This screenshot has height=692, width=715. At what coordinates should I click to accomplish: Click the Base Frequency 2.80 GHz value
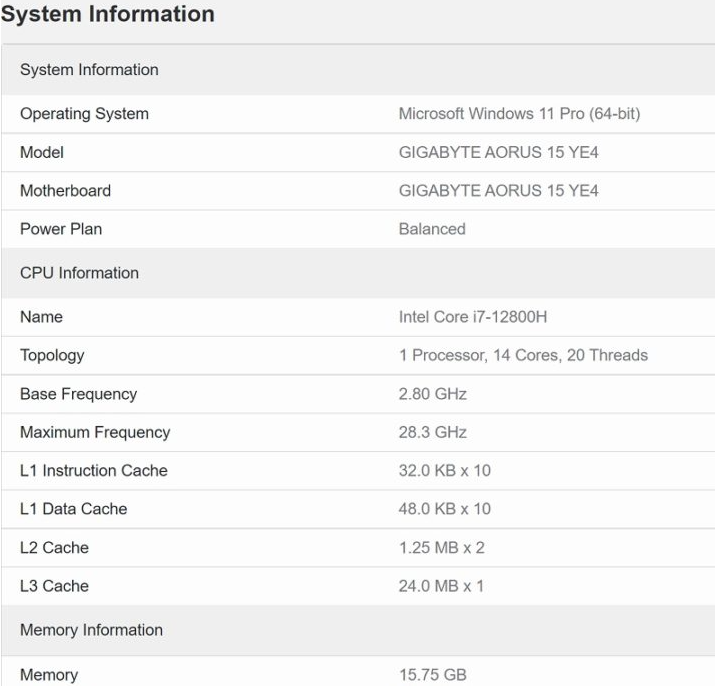[x=432, y=394]
